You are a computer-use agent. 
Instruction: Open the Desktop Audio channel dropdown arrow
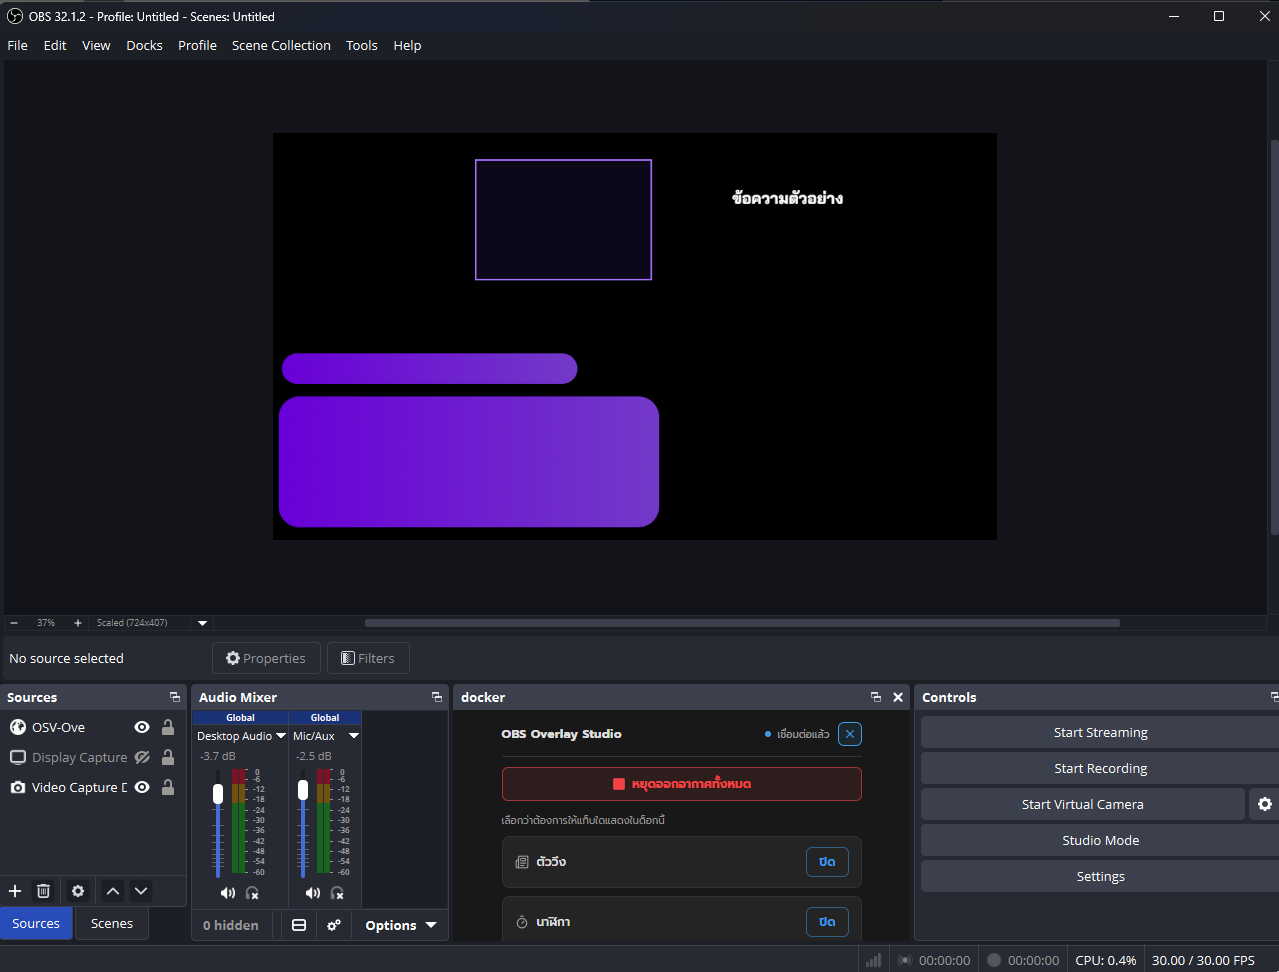click(281, 736)
